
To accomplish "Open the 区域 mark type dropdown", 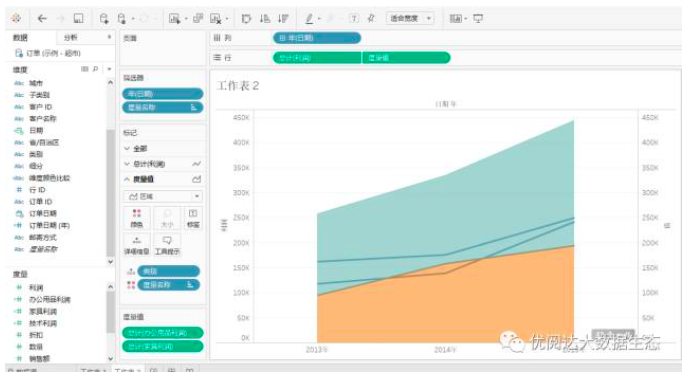I will [x=163, y=196].
